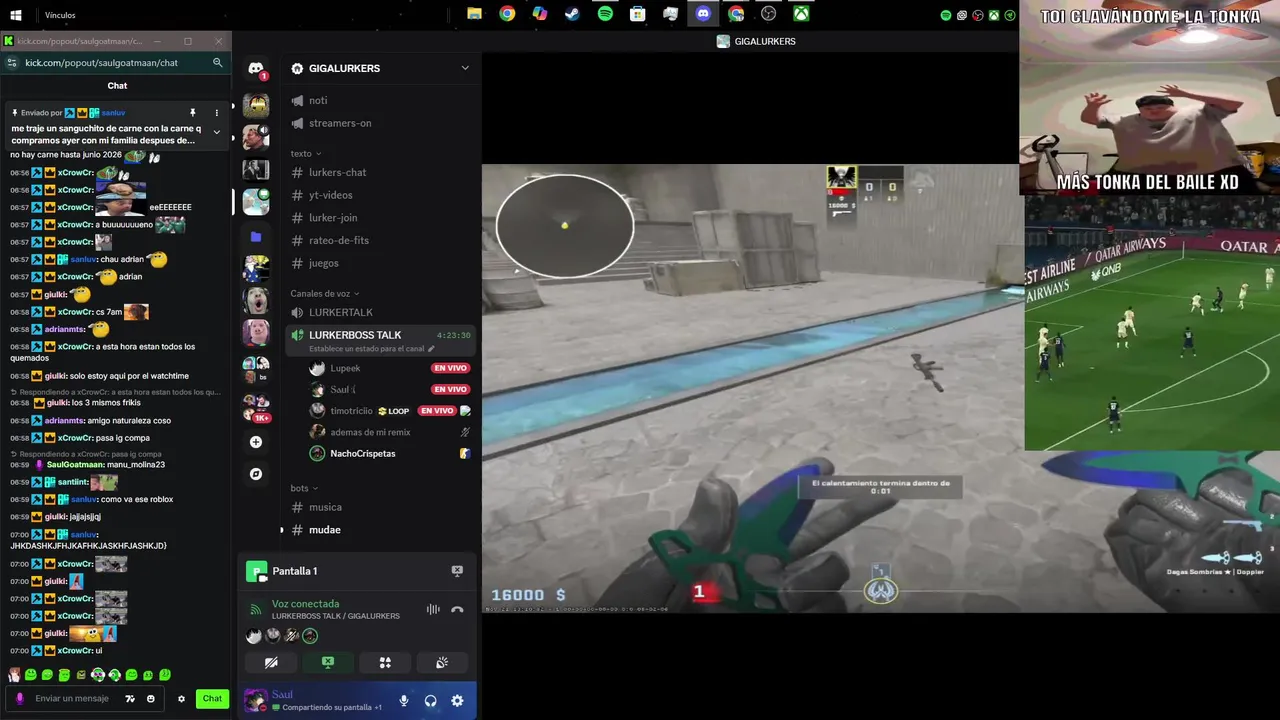The height and width of the screenshot is (720, 1280).
Task: Unpin the pinned message pin icon
Action: coord(193,113)
